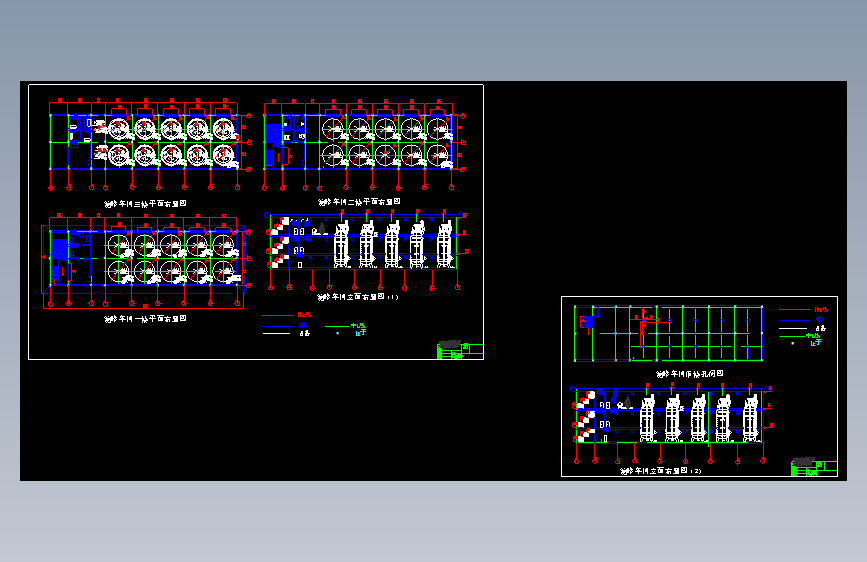Click the white legend line on the right sheet

(793, 329)
